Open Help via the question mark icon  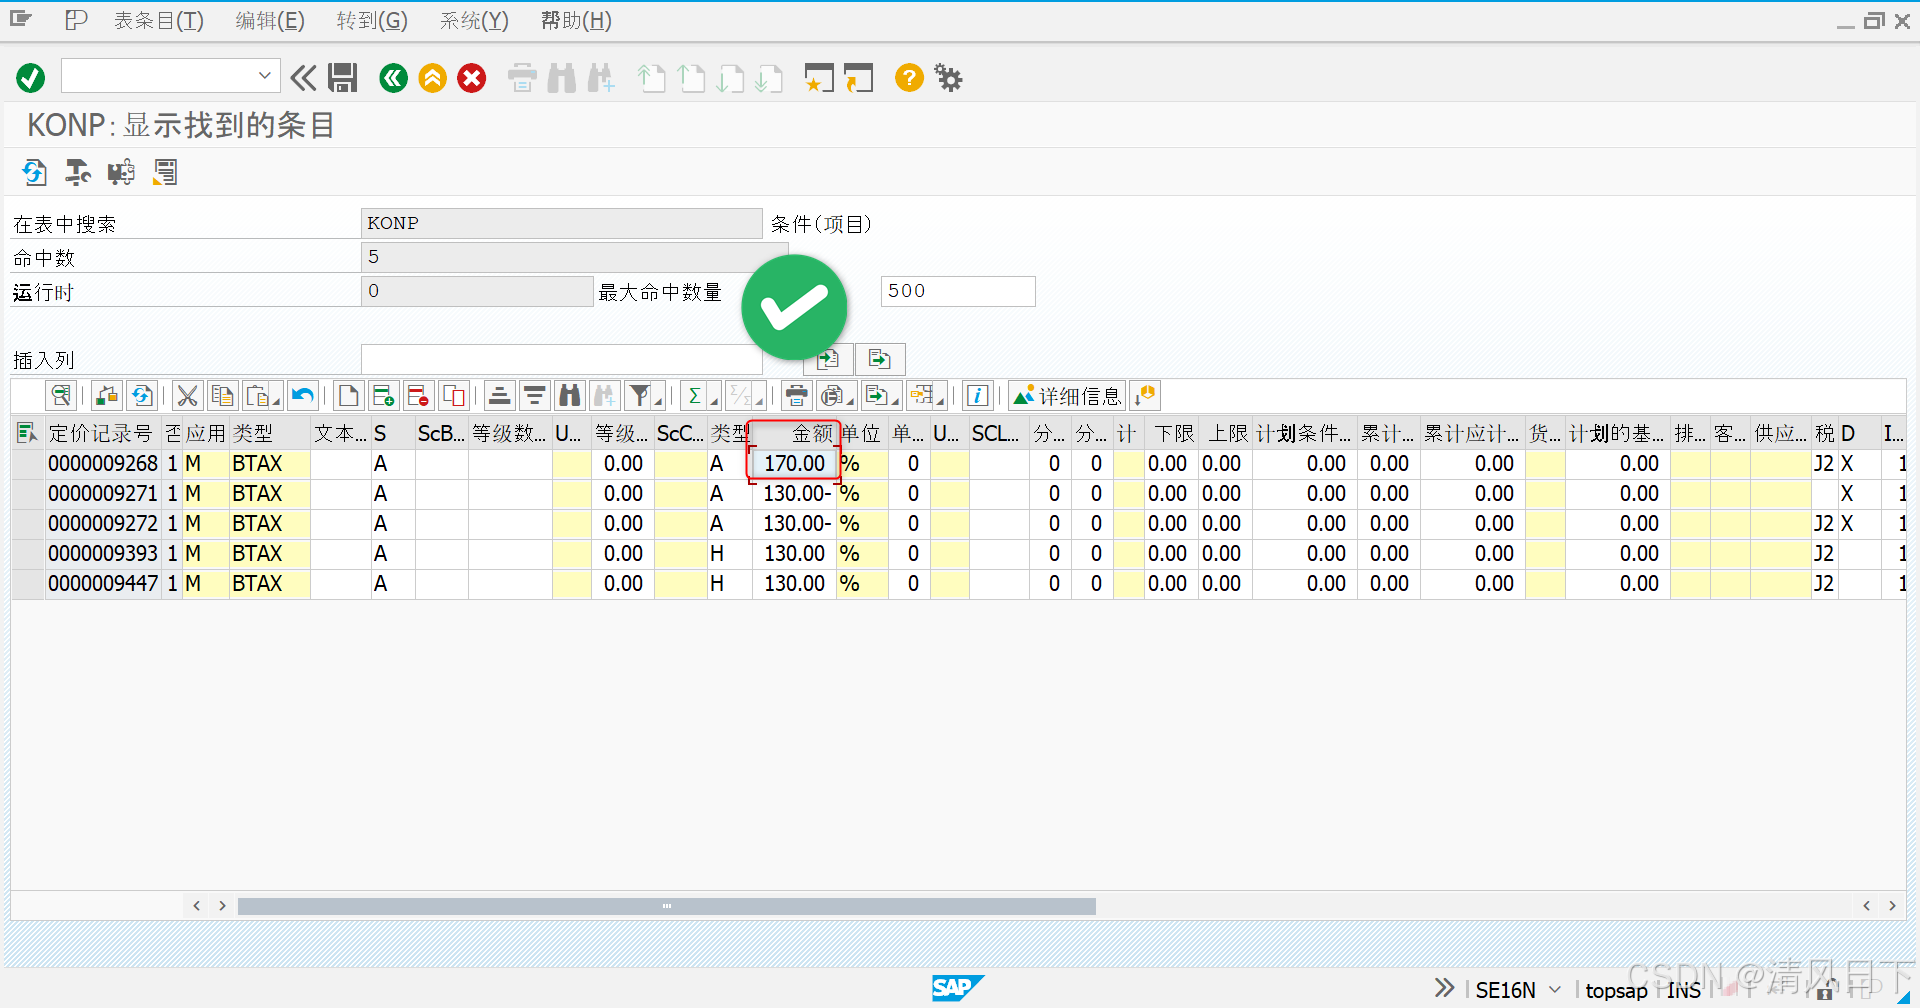(908, 78)
